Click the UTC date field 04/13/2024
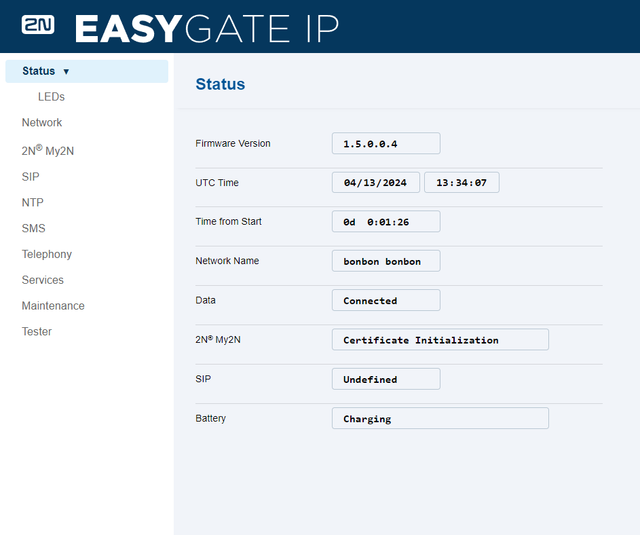Image resolution: width=640 pixels, height=535 pixels. coord(376,182)
